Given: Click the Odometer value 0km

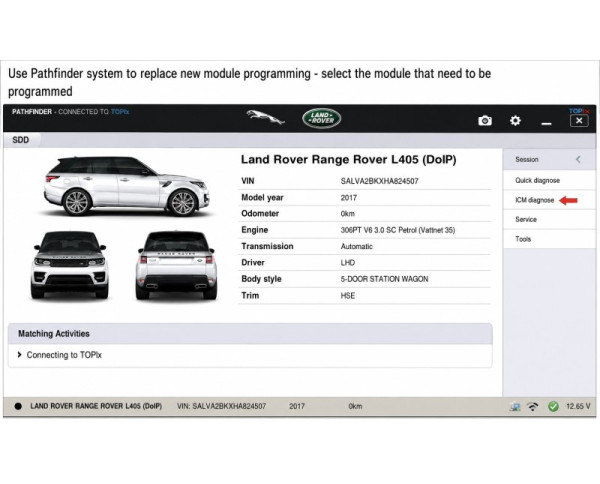Looking at the screenshot, I should click(x=347, y=214).
